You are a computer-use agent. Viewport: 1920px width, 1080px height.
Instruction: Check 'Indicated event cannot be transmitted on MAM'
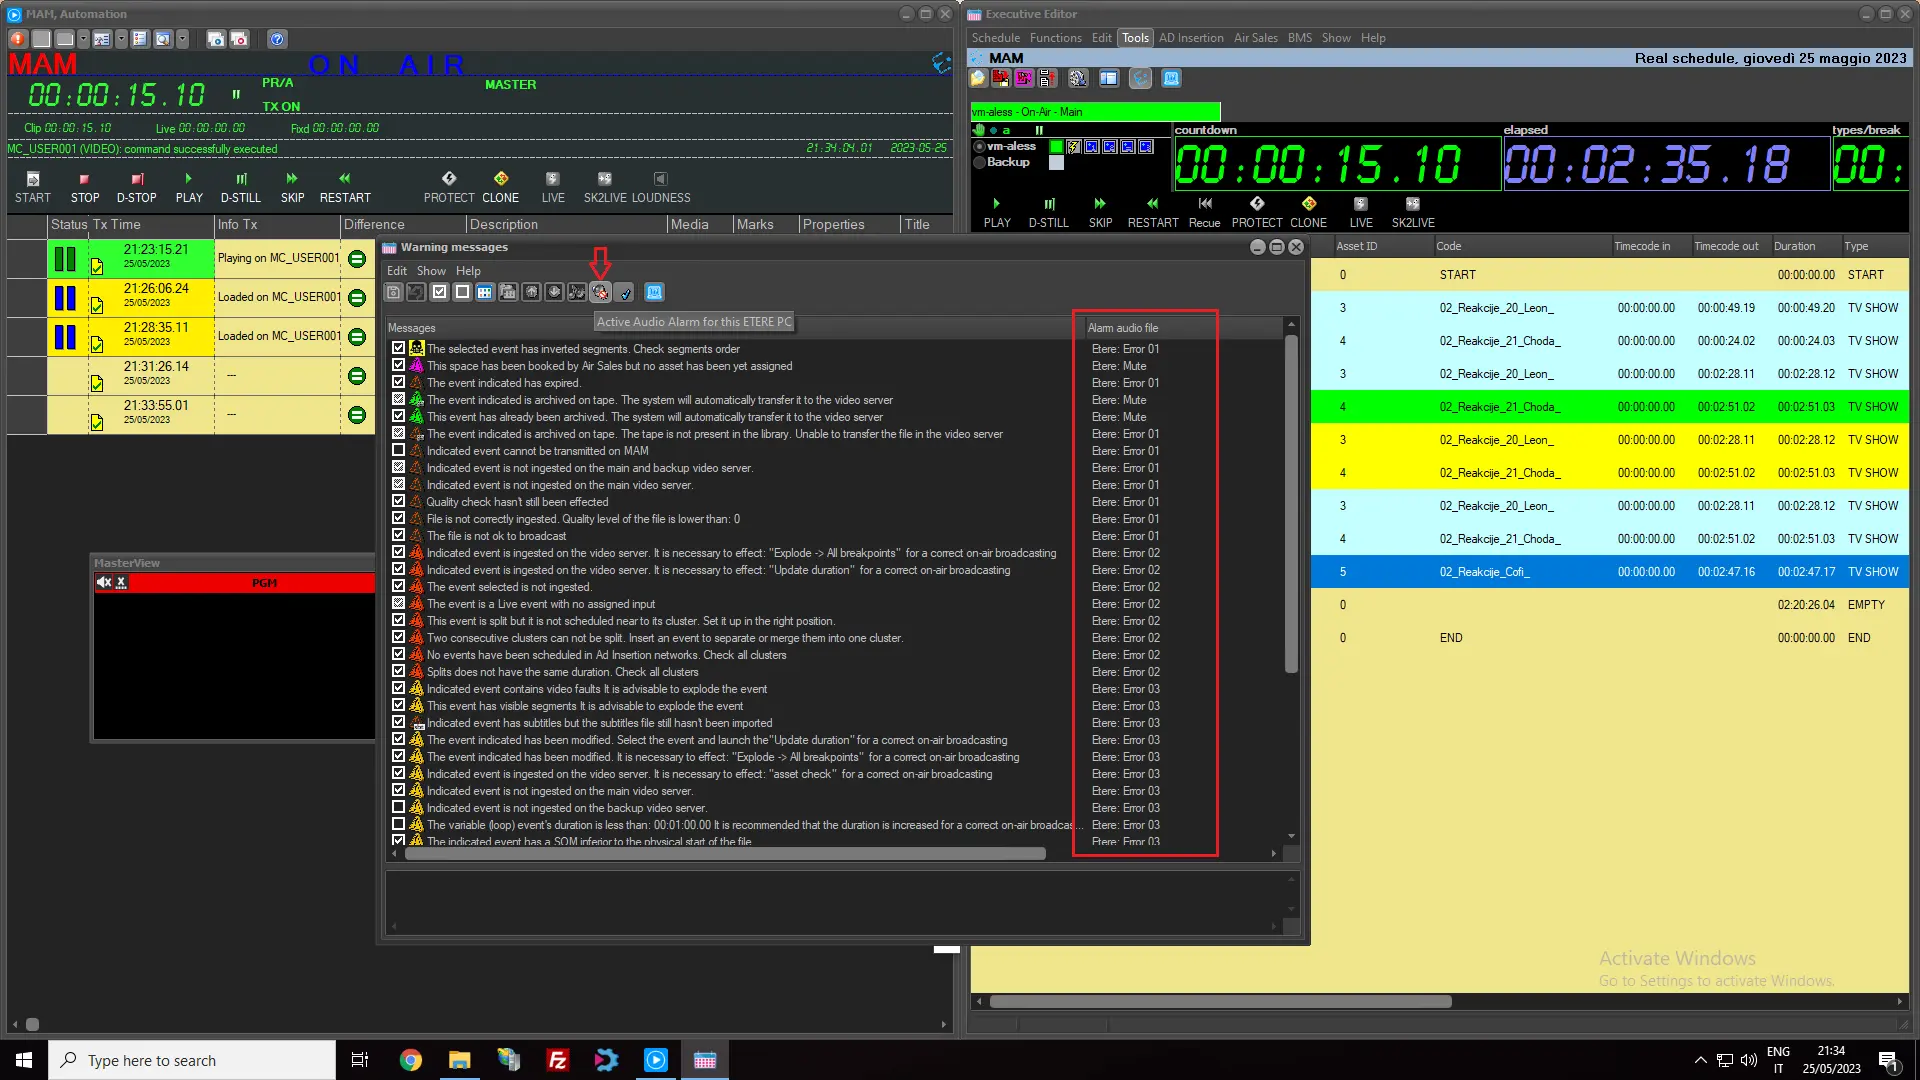[398, 451]
